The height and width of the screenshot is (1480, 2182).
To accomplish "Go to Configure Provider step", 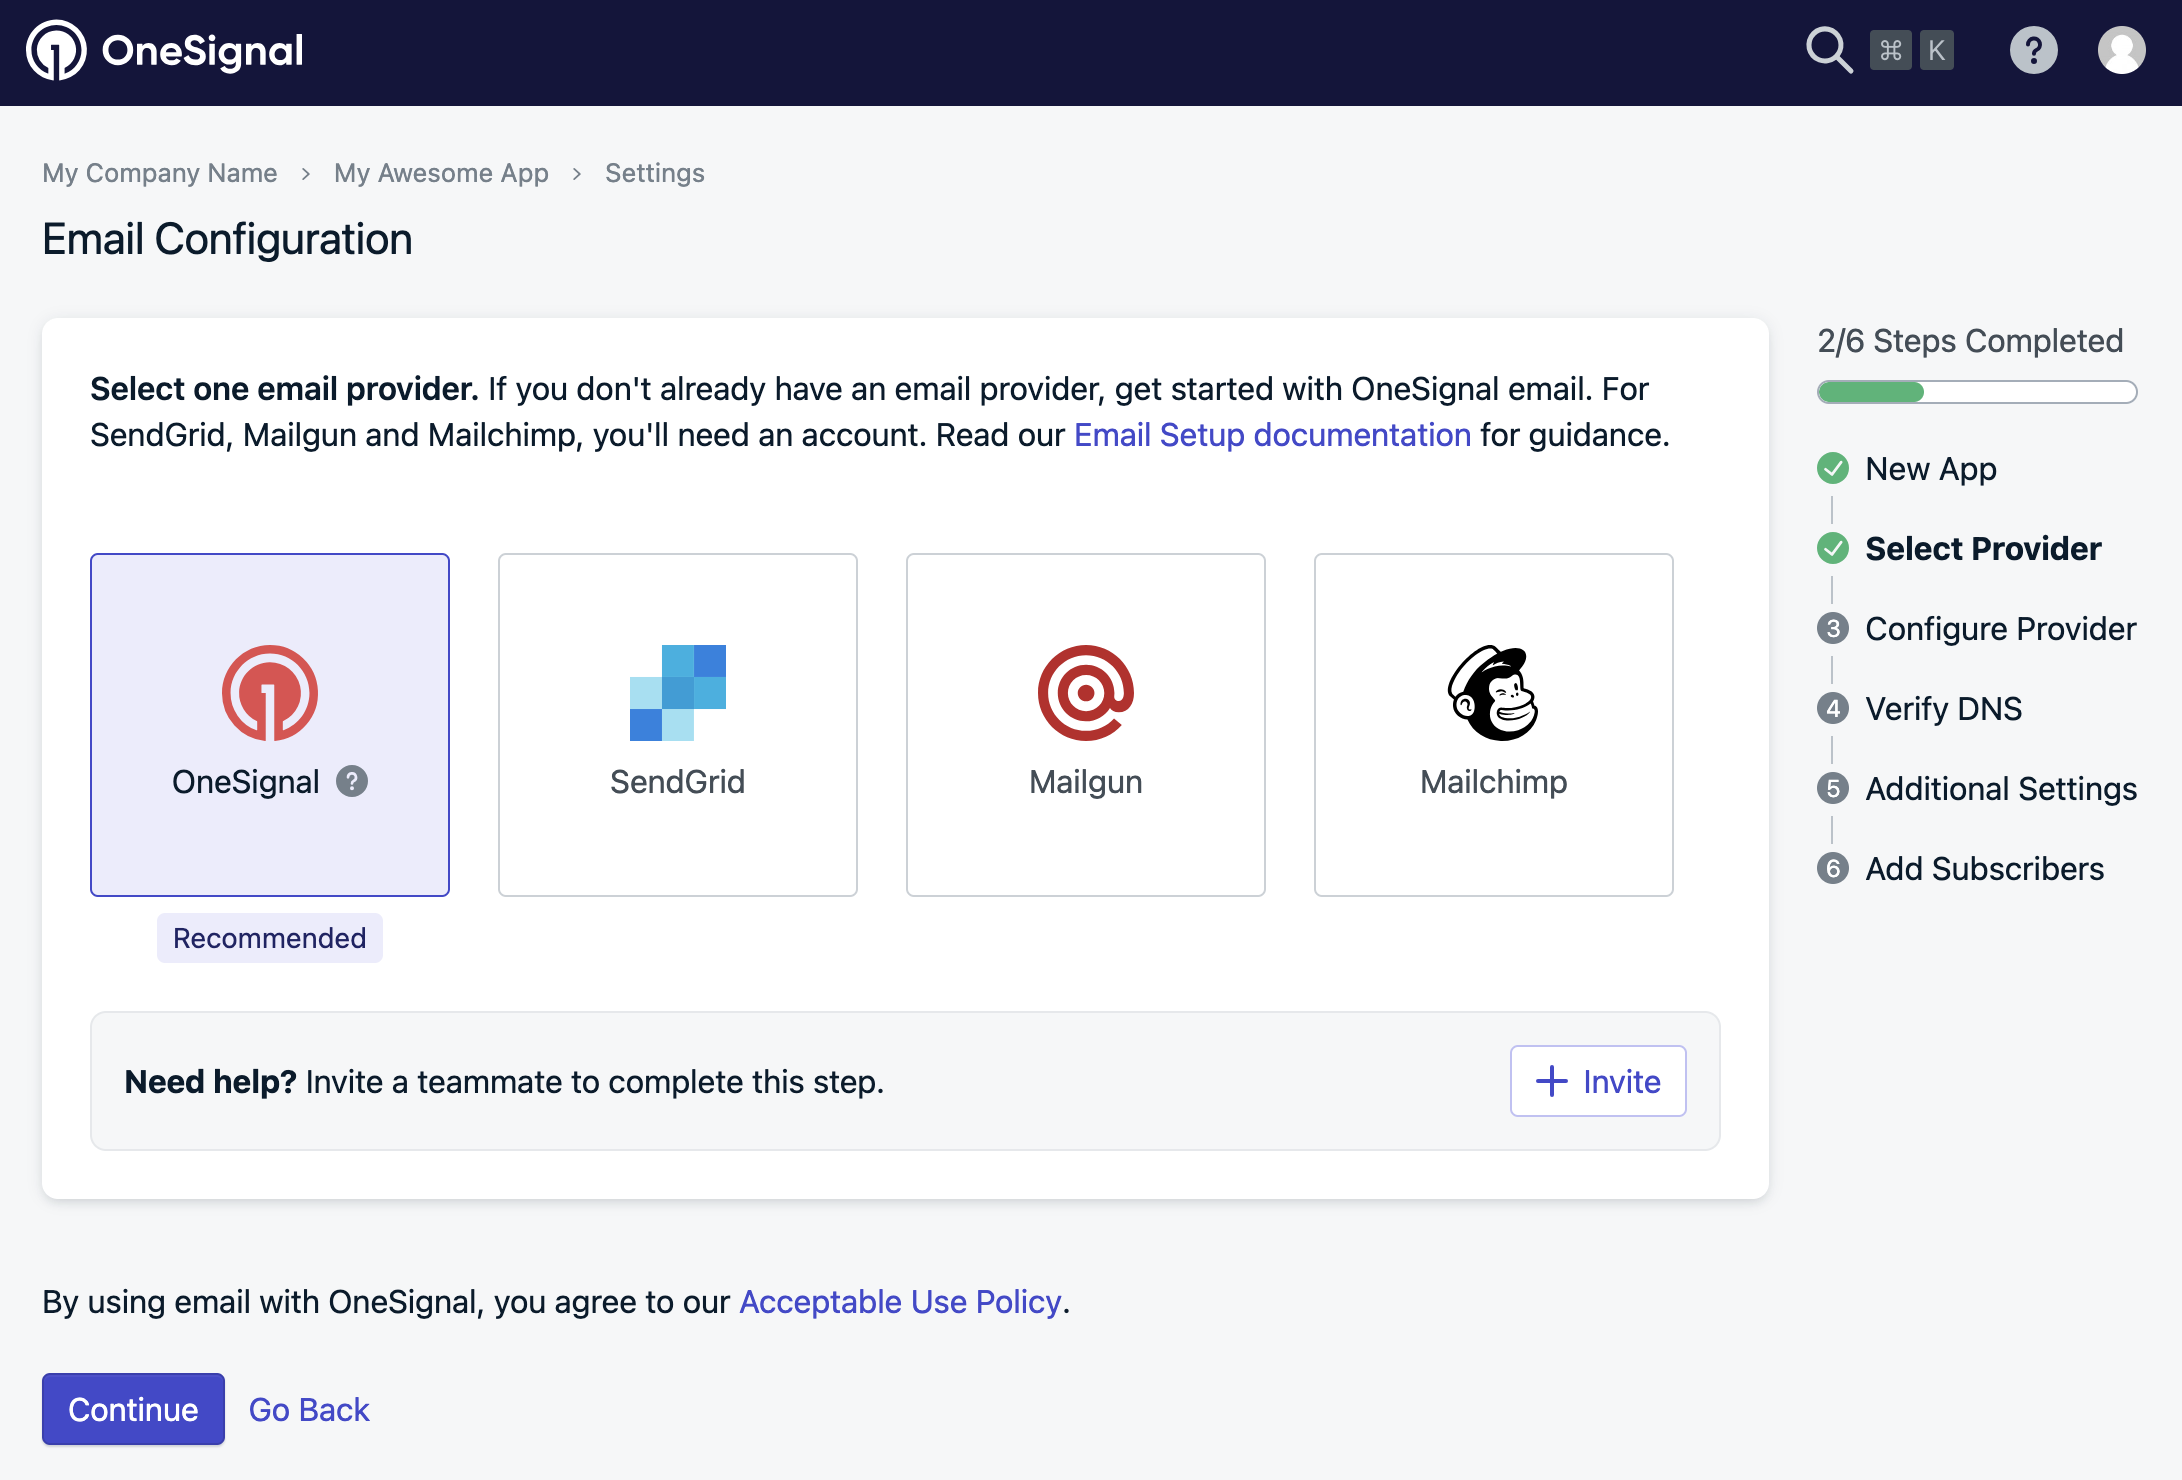I will tap(2000, 628).
